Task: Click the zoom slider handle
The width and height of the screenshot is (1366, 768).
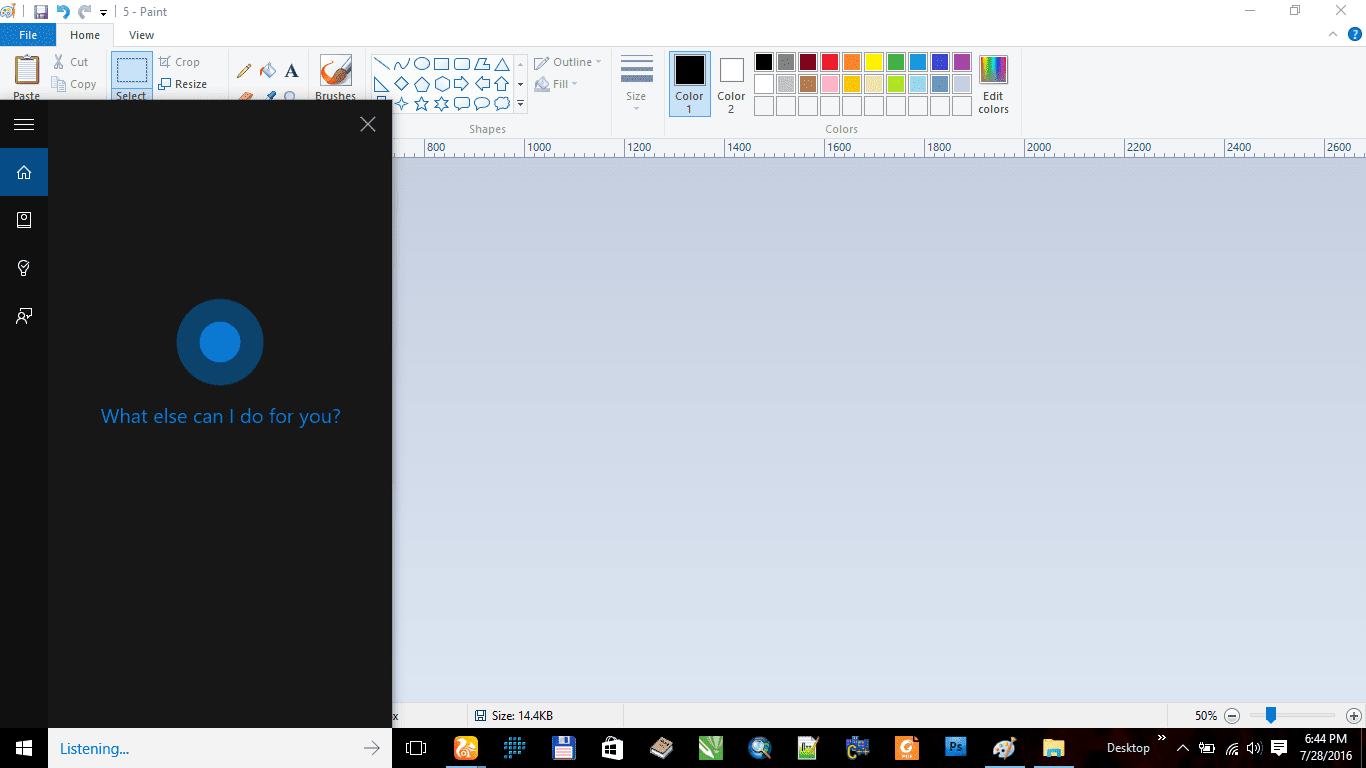Action: (x=1271, y=715)
